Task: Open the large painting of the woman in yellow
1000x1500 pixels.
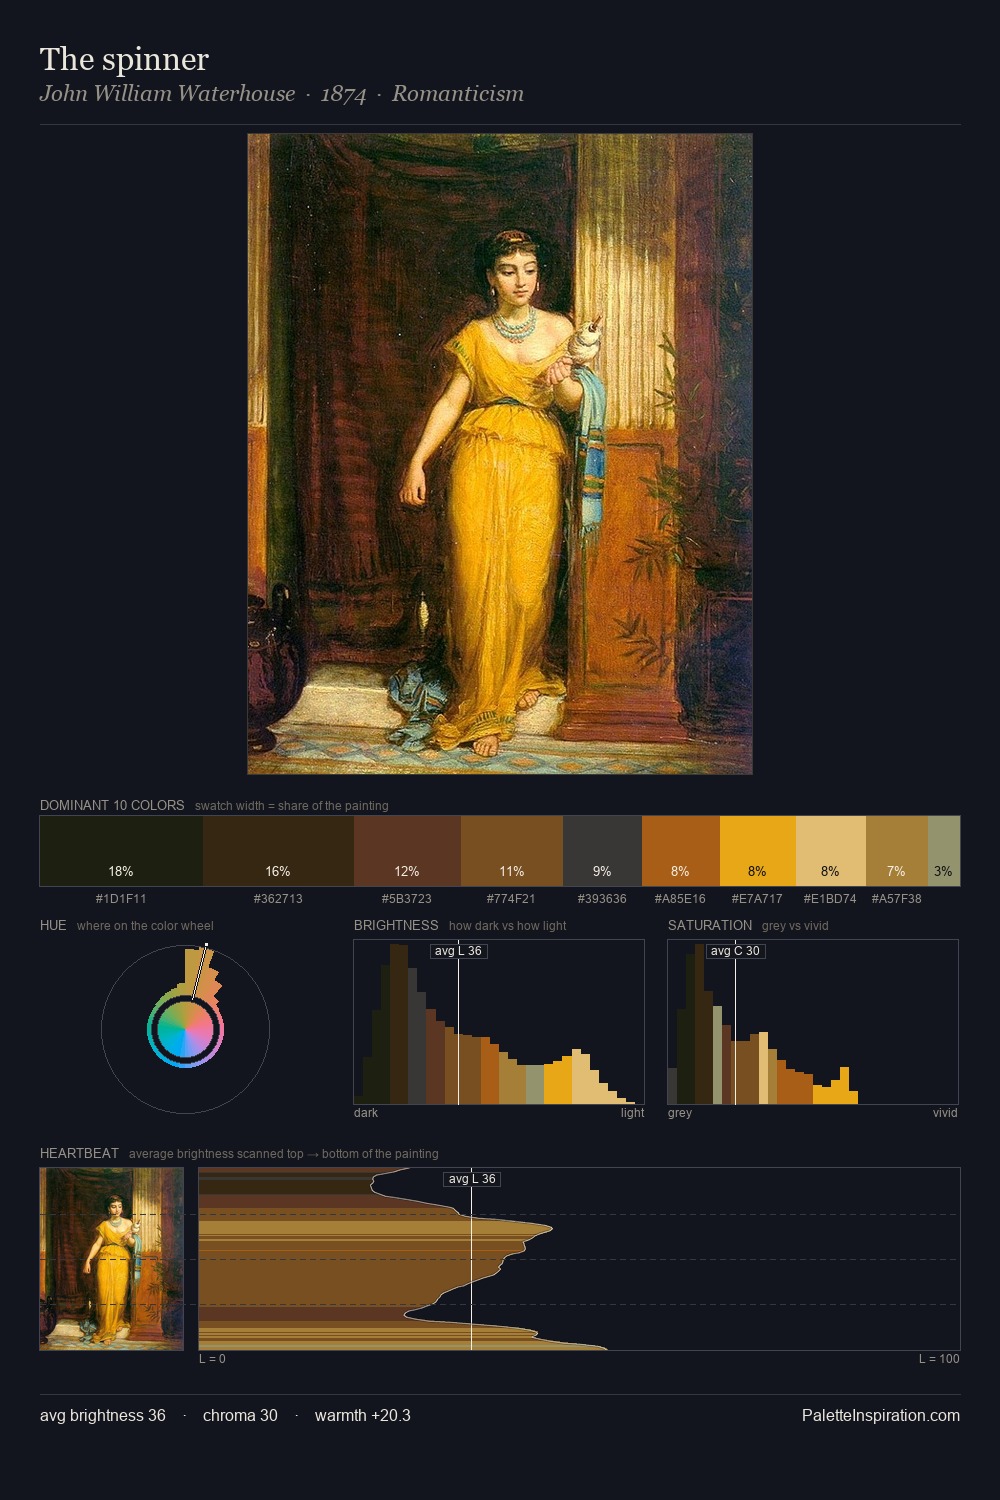Action: pos(500,454)
